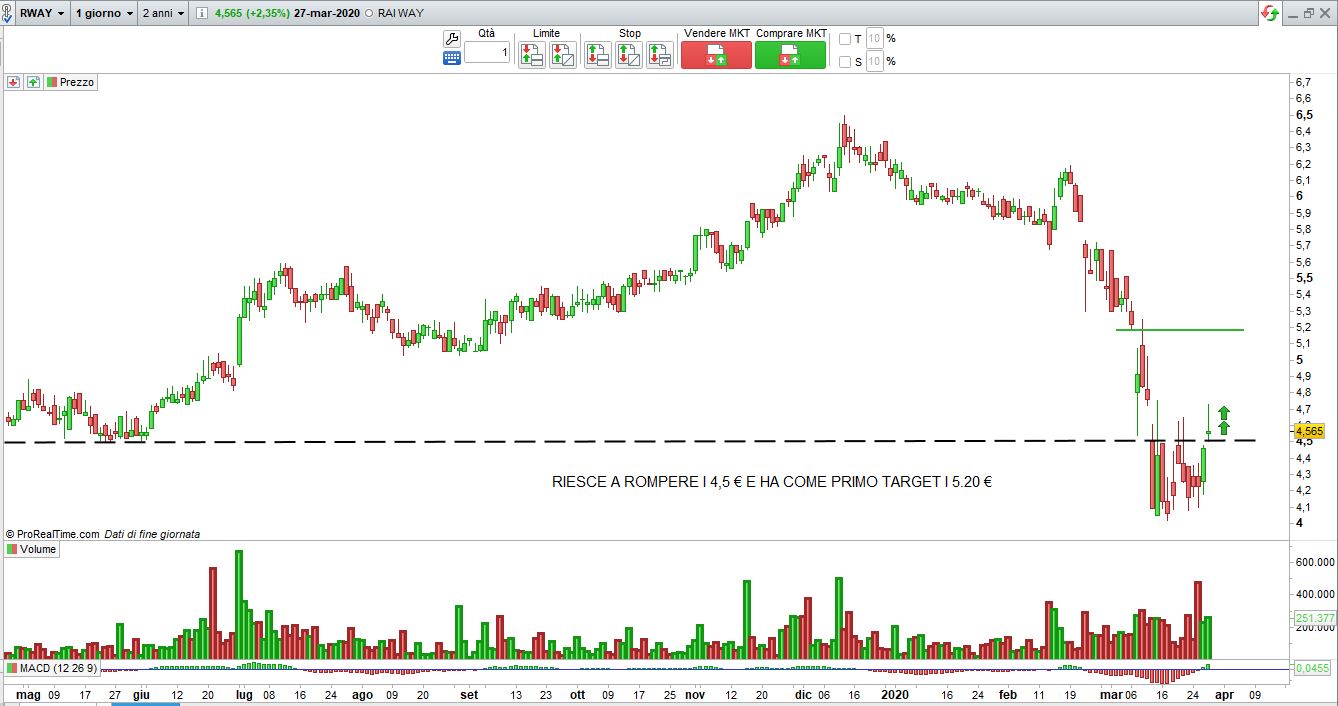The width and height of the screenshot is (1338, 706).
Task: Click the red down-arrow icon beside Prezzo
Action: point(14,82)
